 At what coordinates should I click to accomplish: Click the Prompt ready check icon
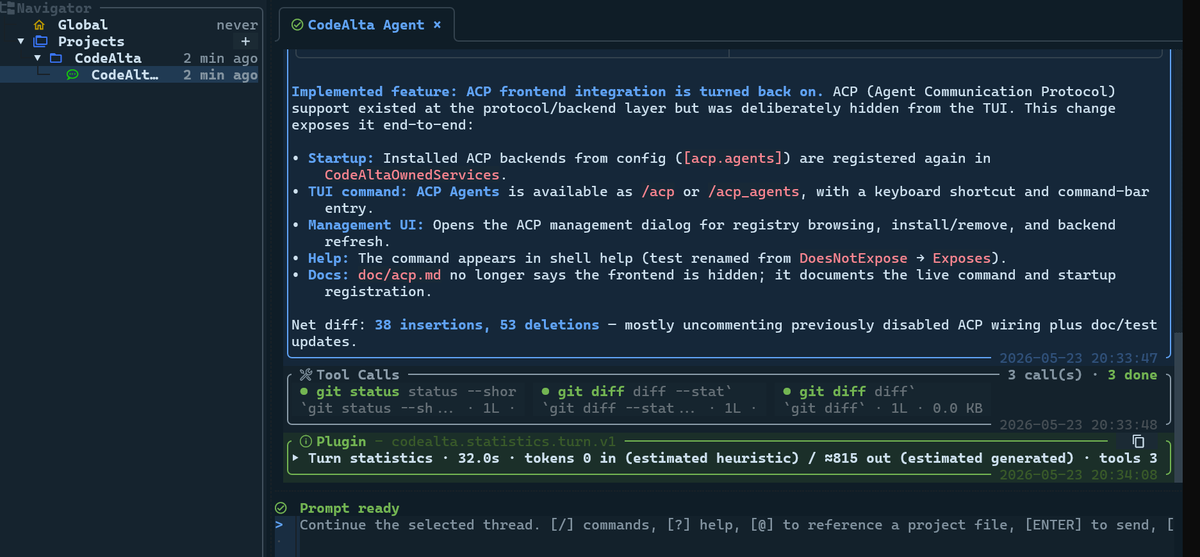click(281, 508)
